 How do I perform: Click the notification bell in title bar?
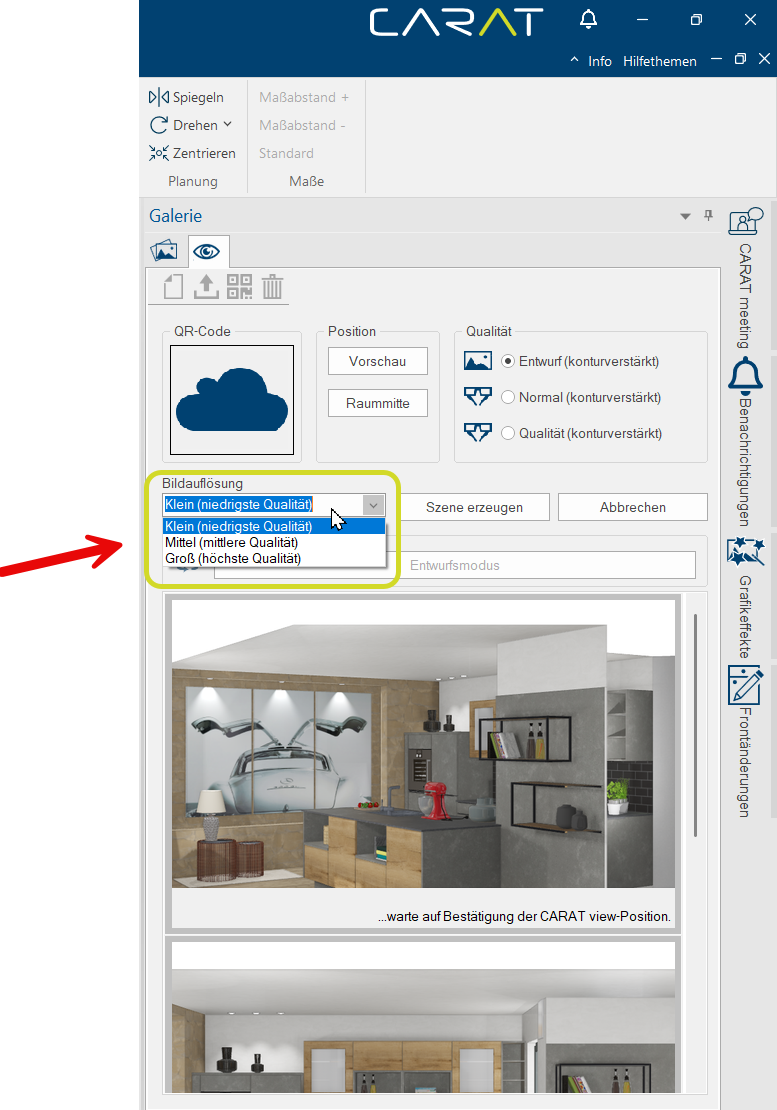tap(589, 20)
